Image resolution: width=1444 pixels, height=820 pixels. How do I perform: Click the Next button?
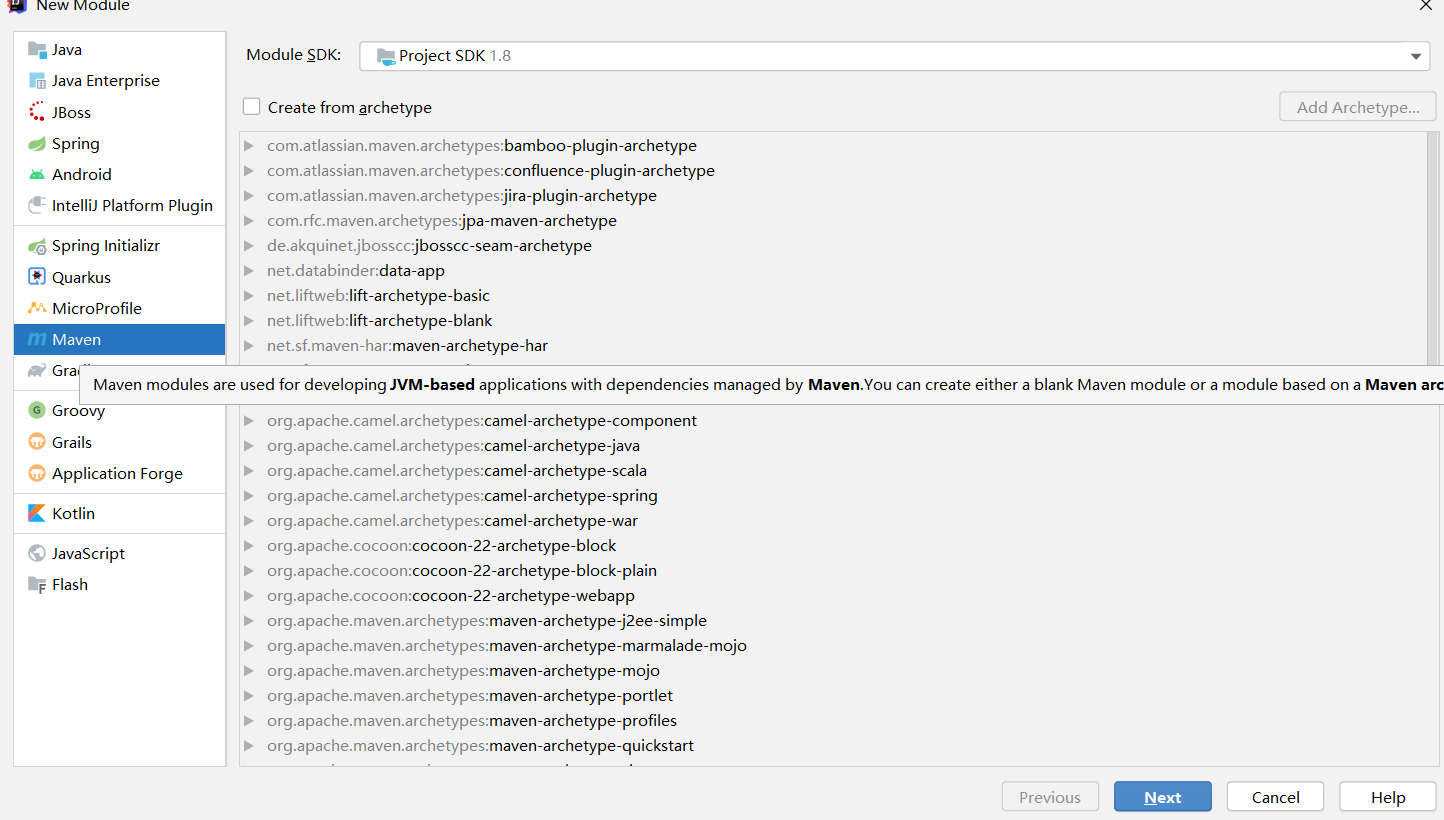pos(1163,797)
